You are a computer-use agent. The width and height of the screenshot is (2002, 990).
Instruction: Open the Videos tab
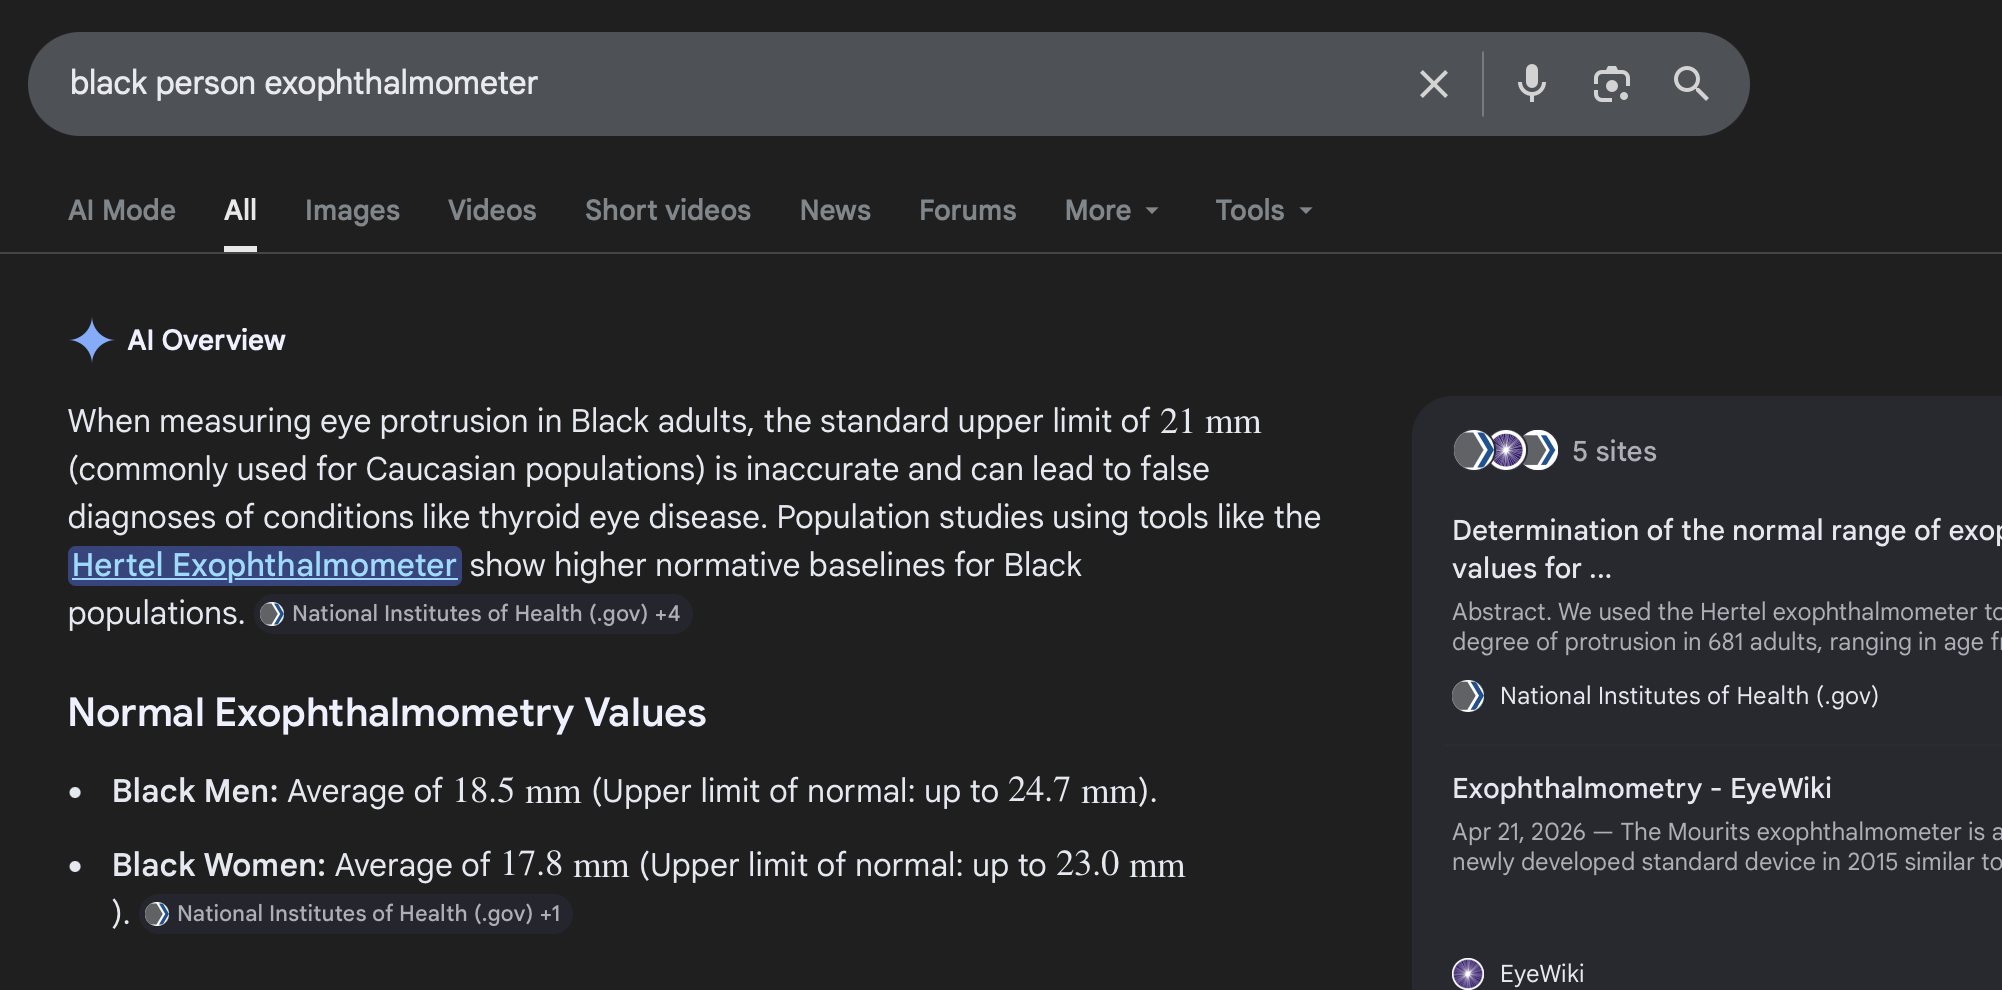[x=492, y=210]
